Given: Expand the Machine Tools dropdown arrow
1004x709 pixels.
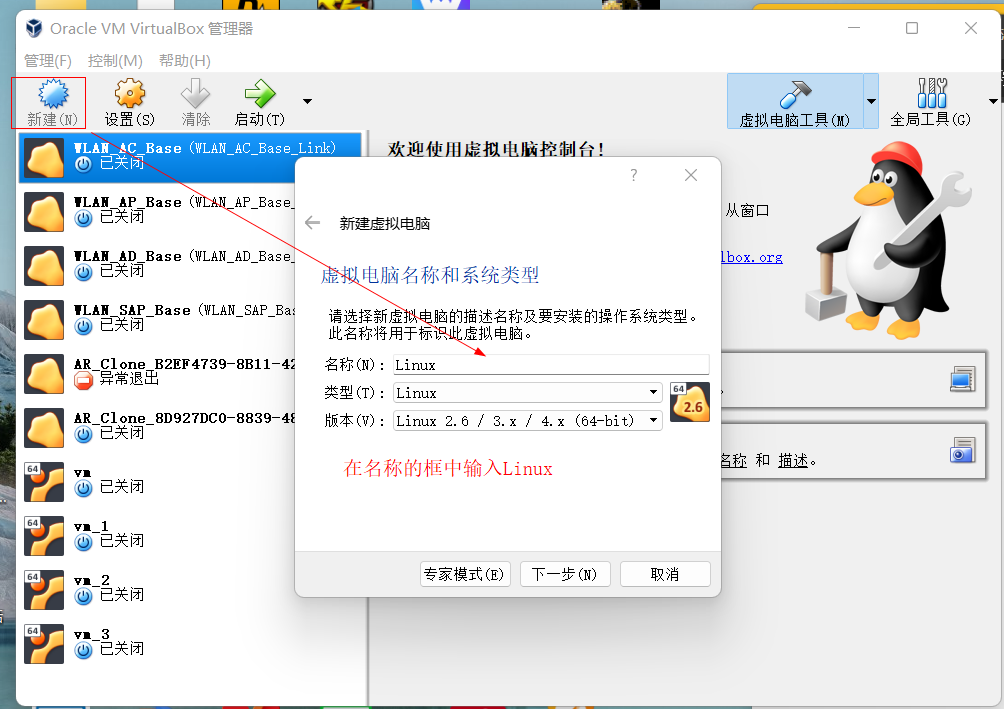Looking at the screenshot, I should [871, 102].
